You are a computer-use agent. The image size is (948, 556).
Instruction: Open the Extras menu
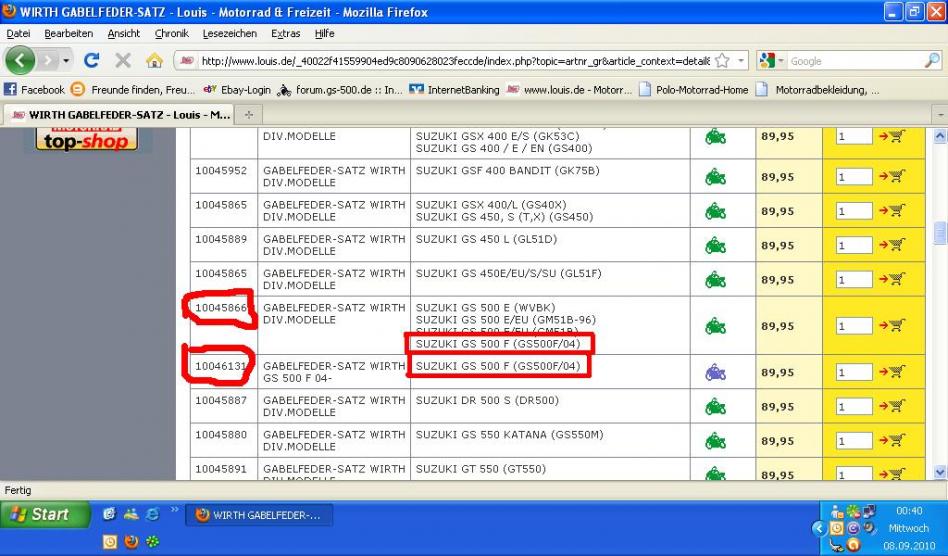285,34
